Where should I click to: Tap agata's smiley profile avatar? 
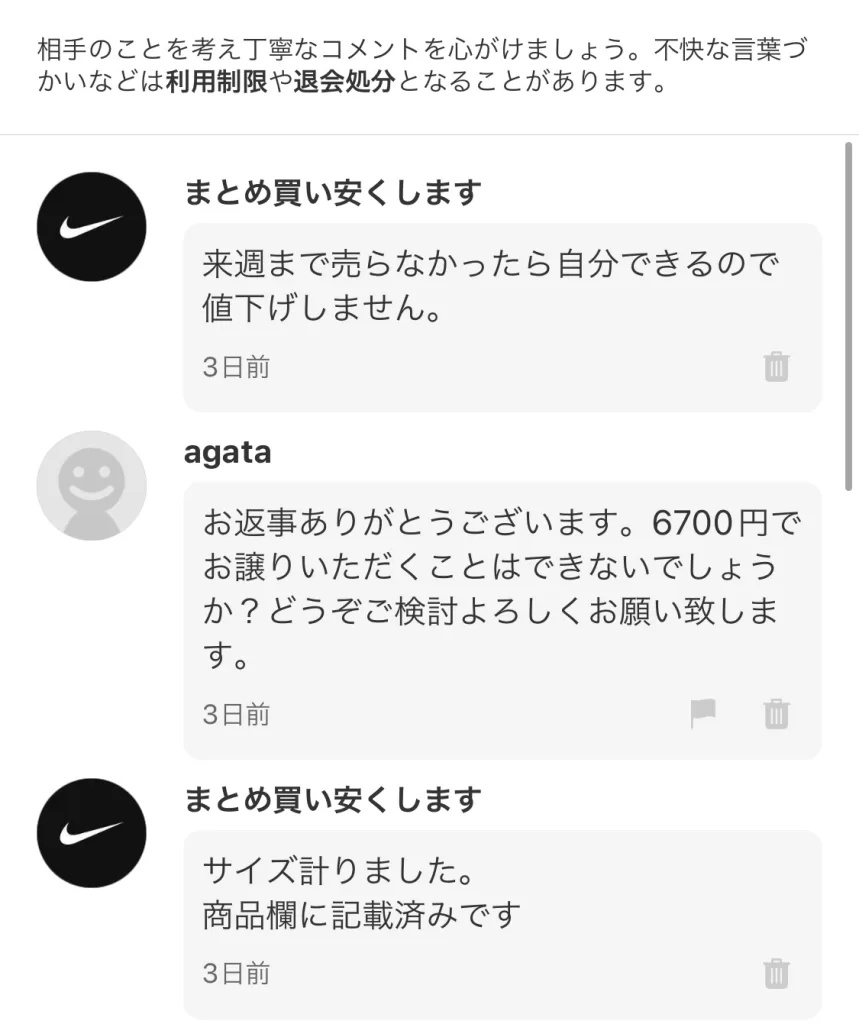(91, 486)
